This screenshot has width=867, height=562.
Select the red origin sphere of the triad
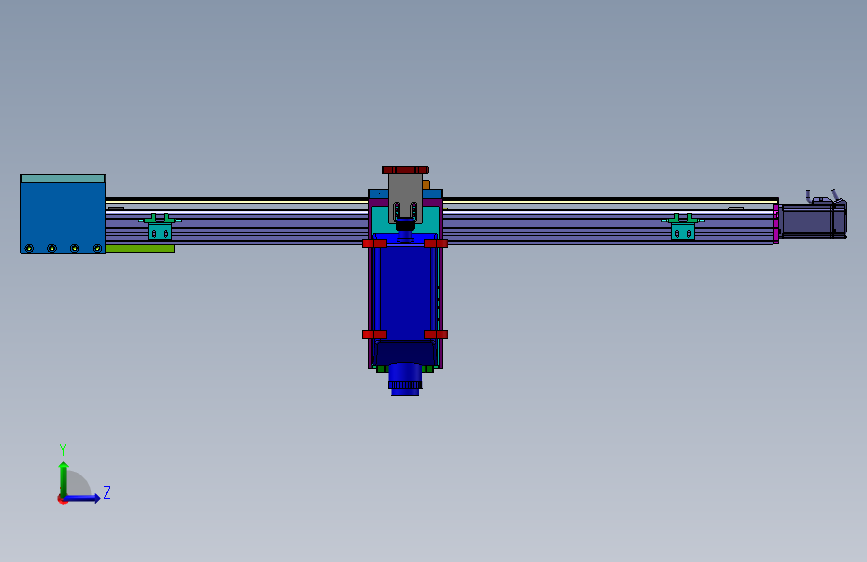[x=62, y=499]
